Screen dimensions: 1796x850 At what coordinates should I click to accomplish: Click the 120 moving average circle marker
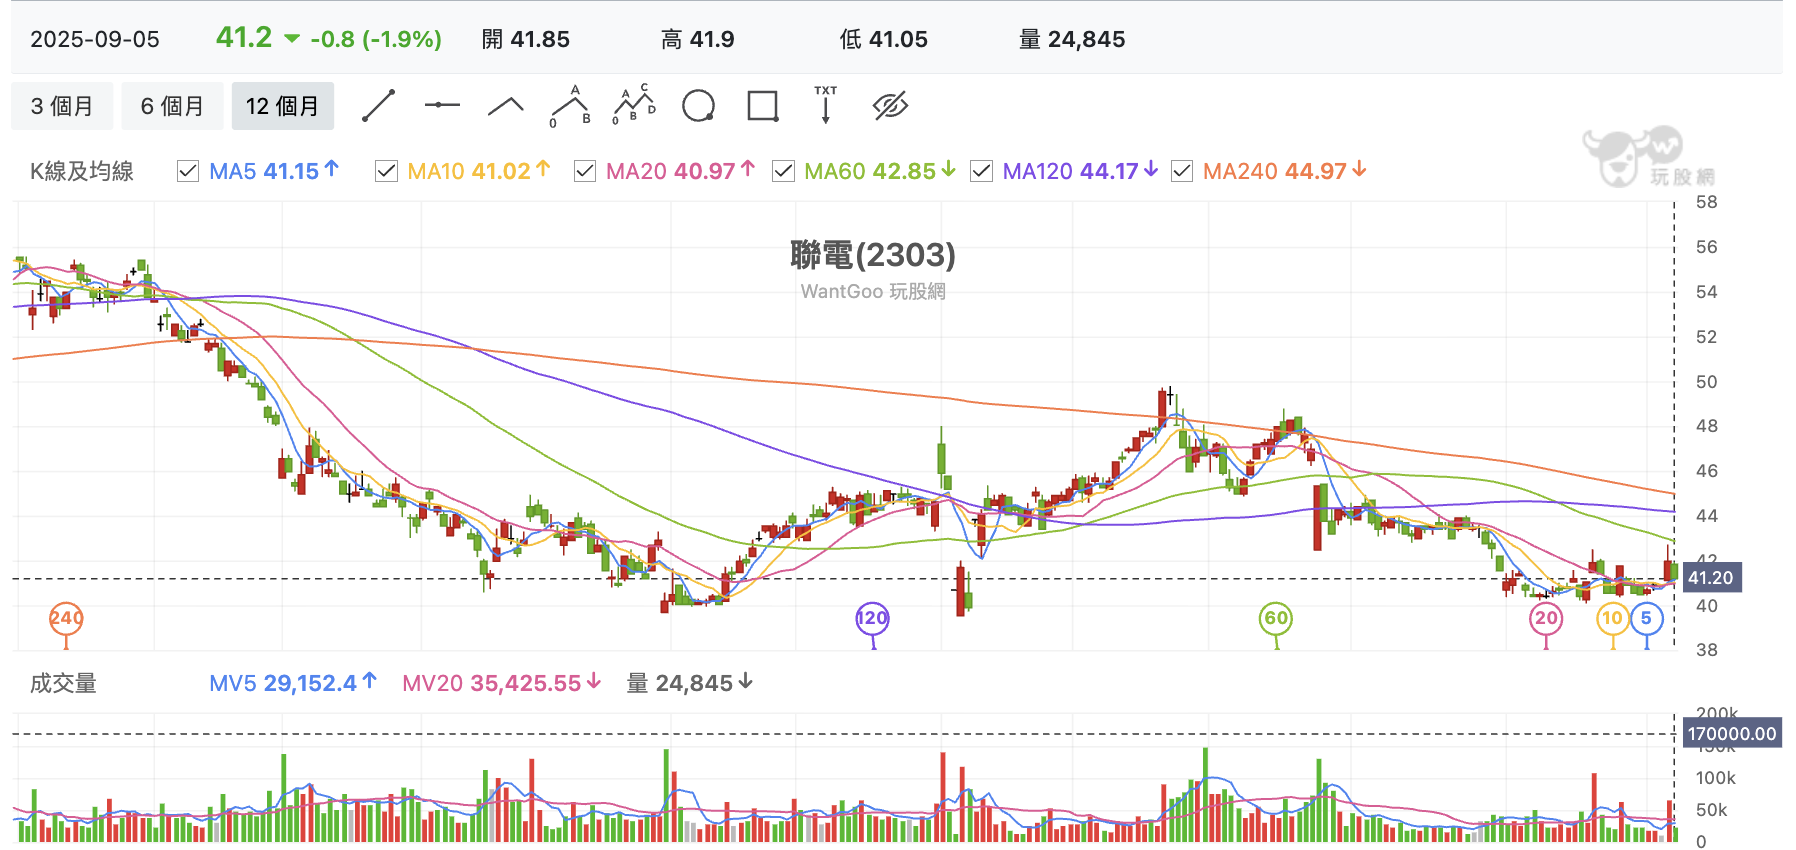click(872, 618)
